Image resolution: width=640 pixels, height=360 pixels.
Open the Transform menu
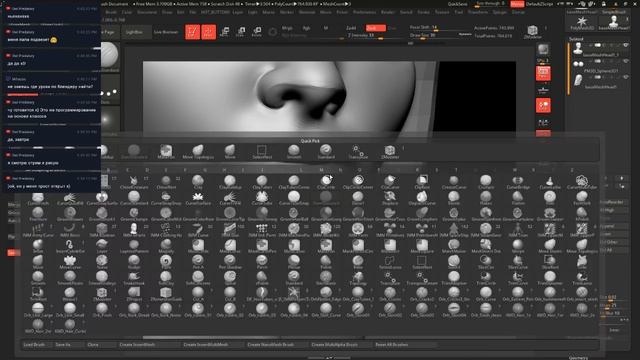[478, 12]
